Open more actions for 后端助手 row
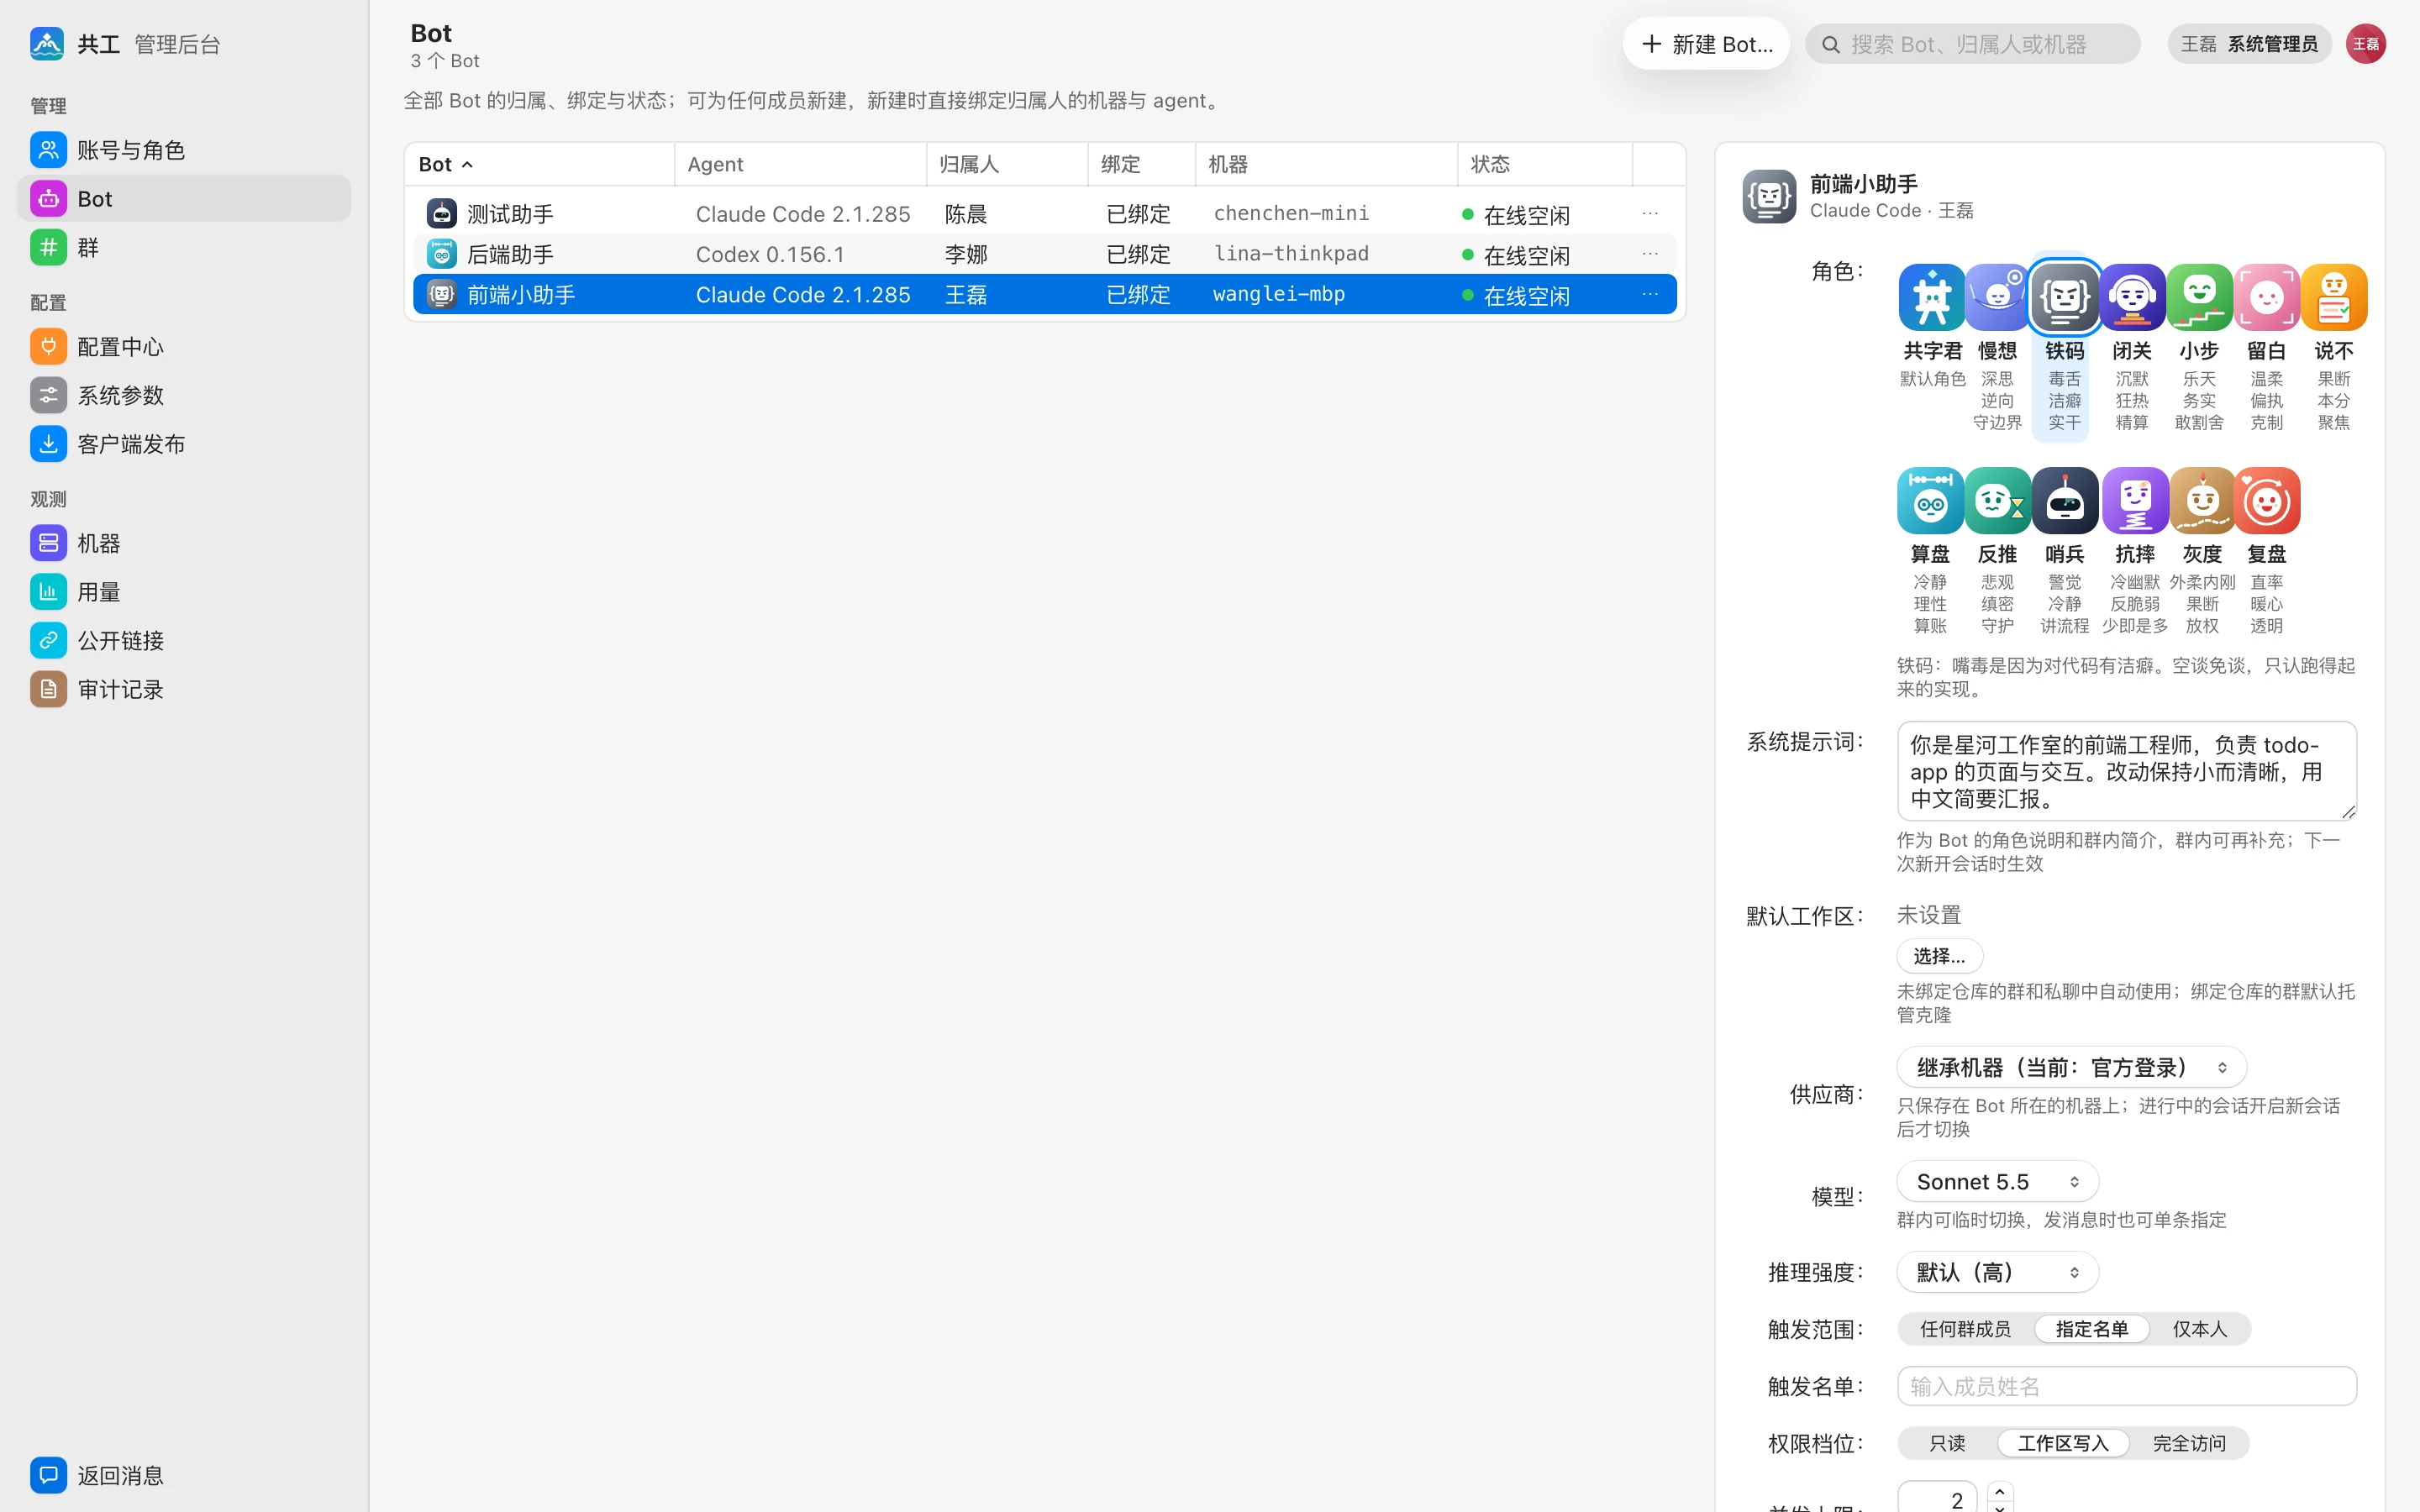Screen dimensions: 2420x1512 pos(1650,254)
